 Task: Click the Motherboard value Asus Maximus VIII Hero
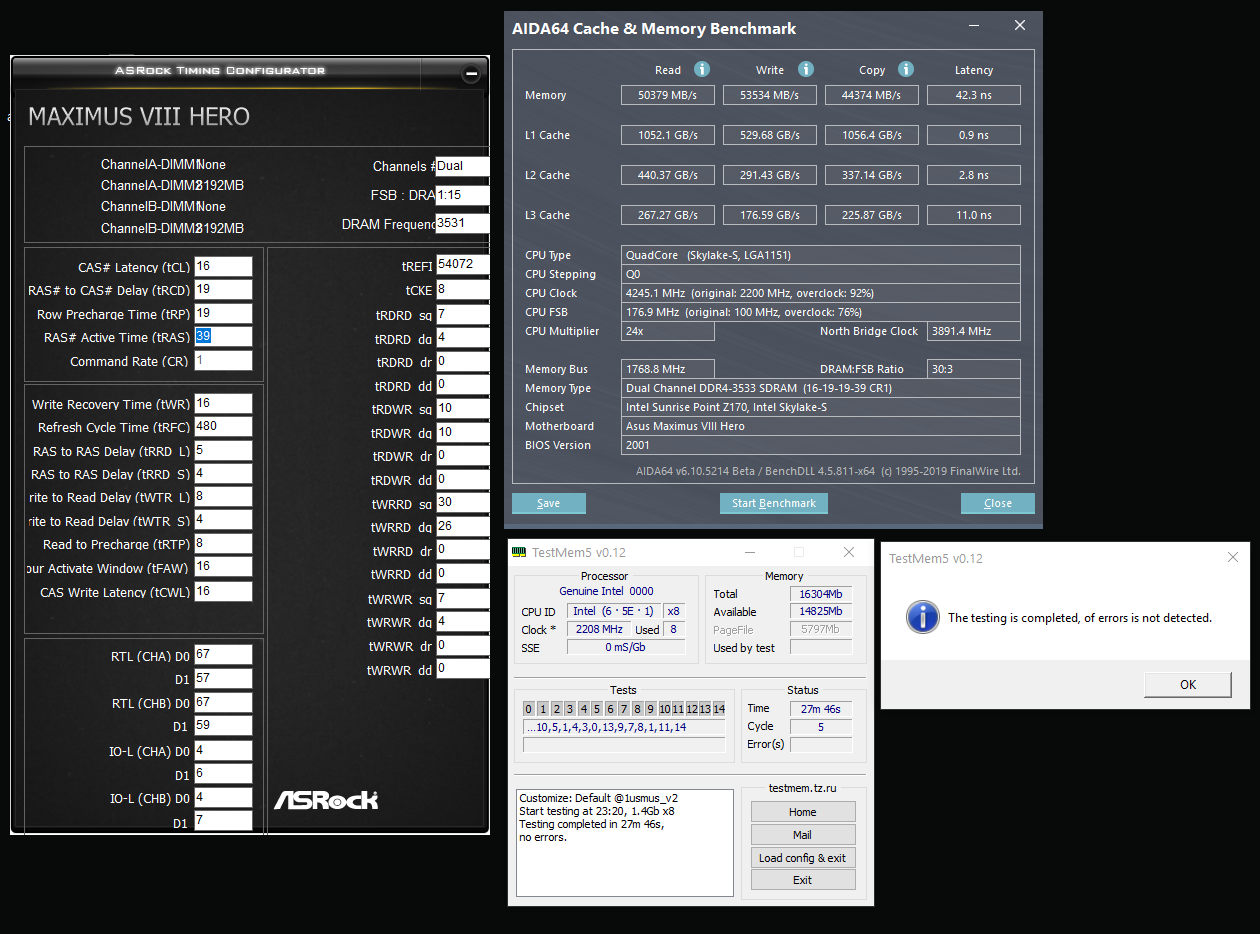click(x=821, y=426)
